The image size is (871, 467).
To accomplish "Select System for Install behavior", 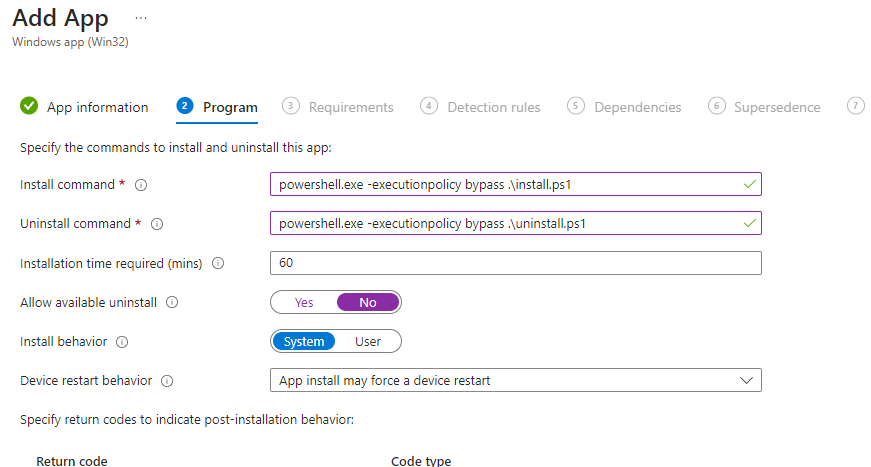I will tap(304, 342).
